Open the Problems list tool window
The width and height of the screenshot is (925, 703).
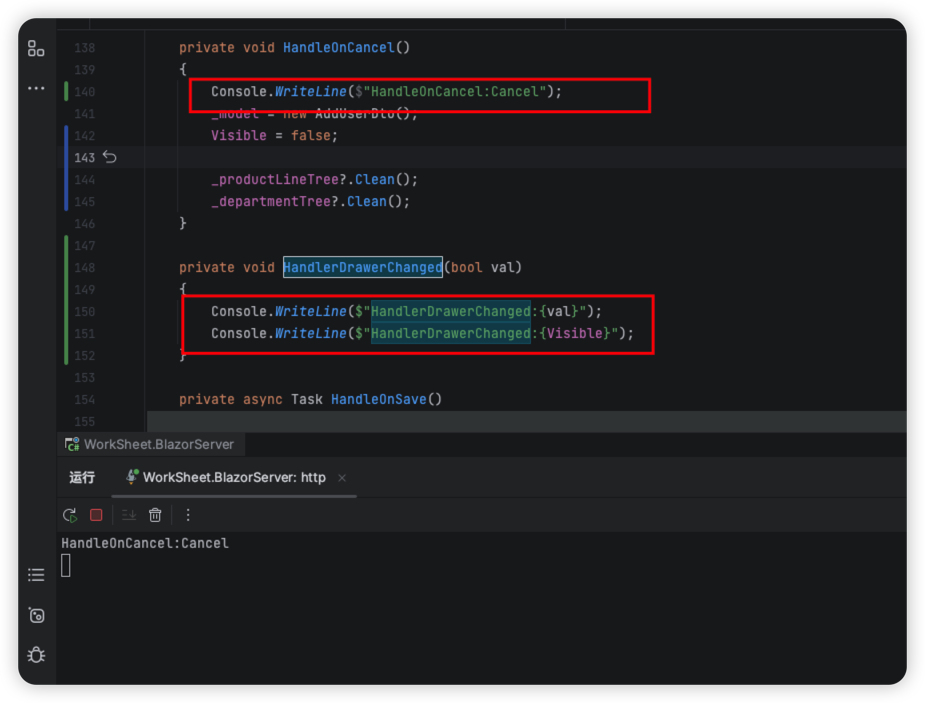(x=36, y=574)
